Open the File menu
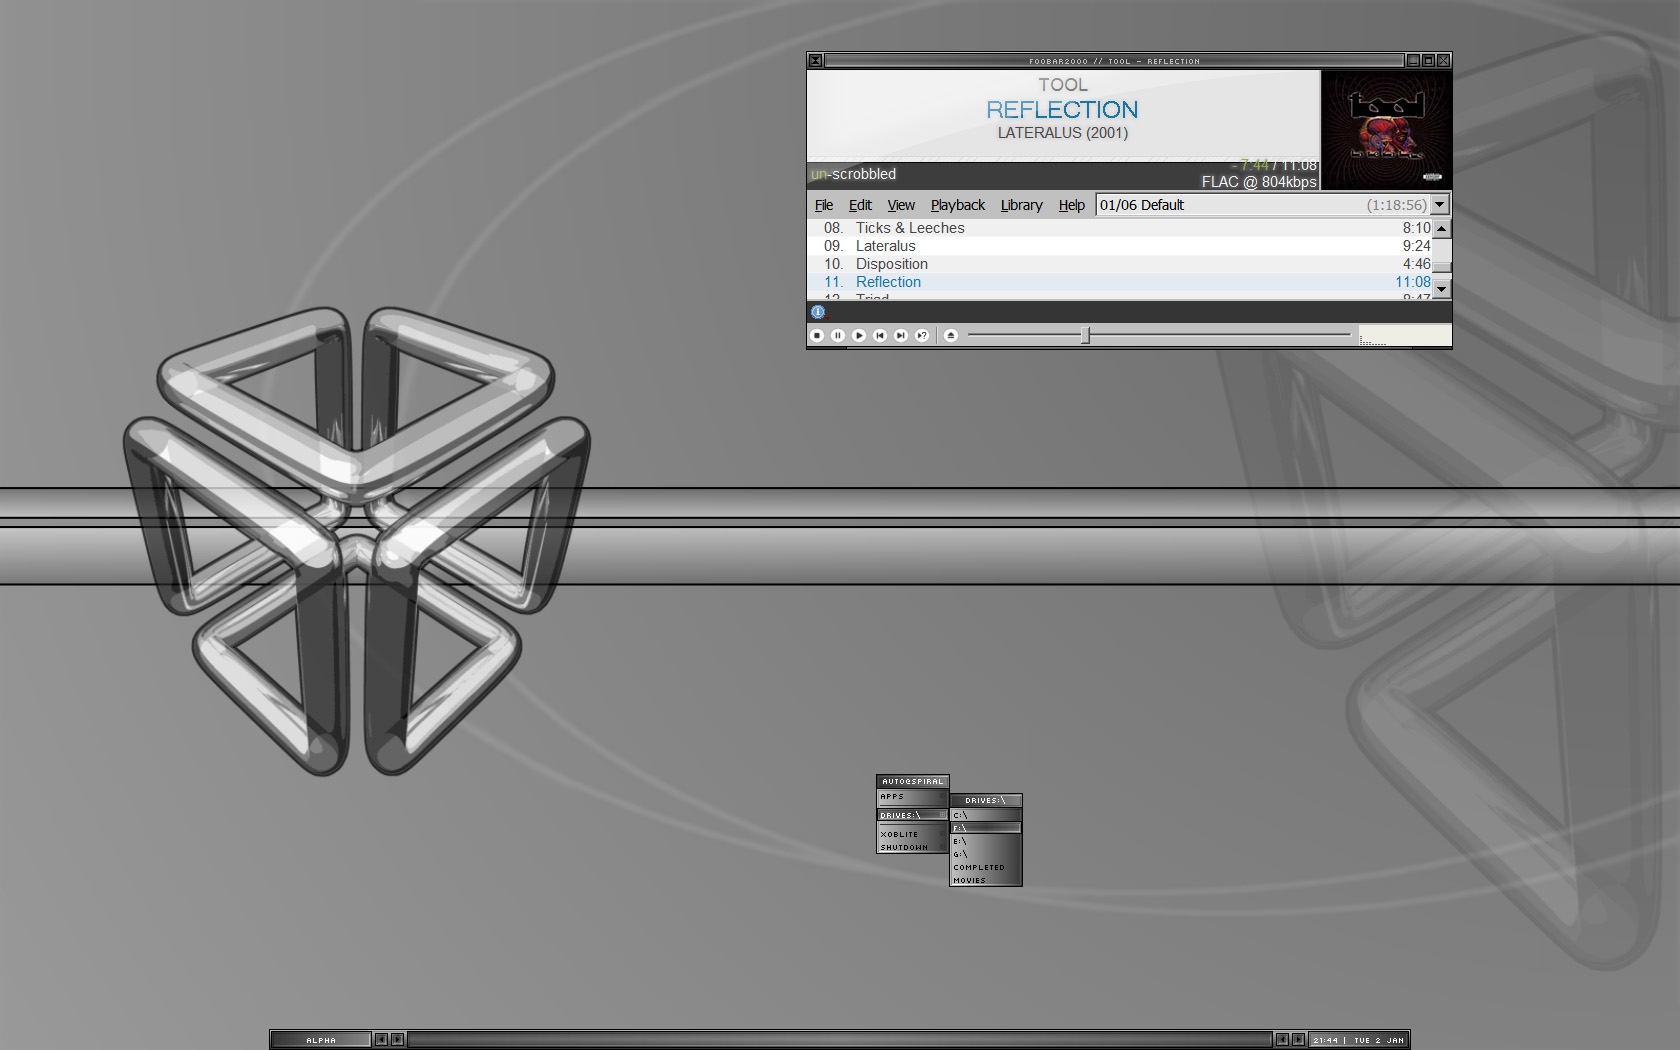 (x=824, y=205)
